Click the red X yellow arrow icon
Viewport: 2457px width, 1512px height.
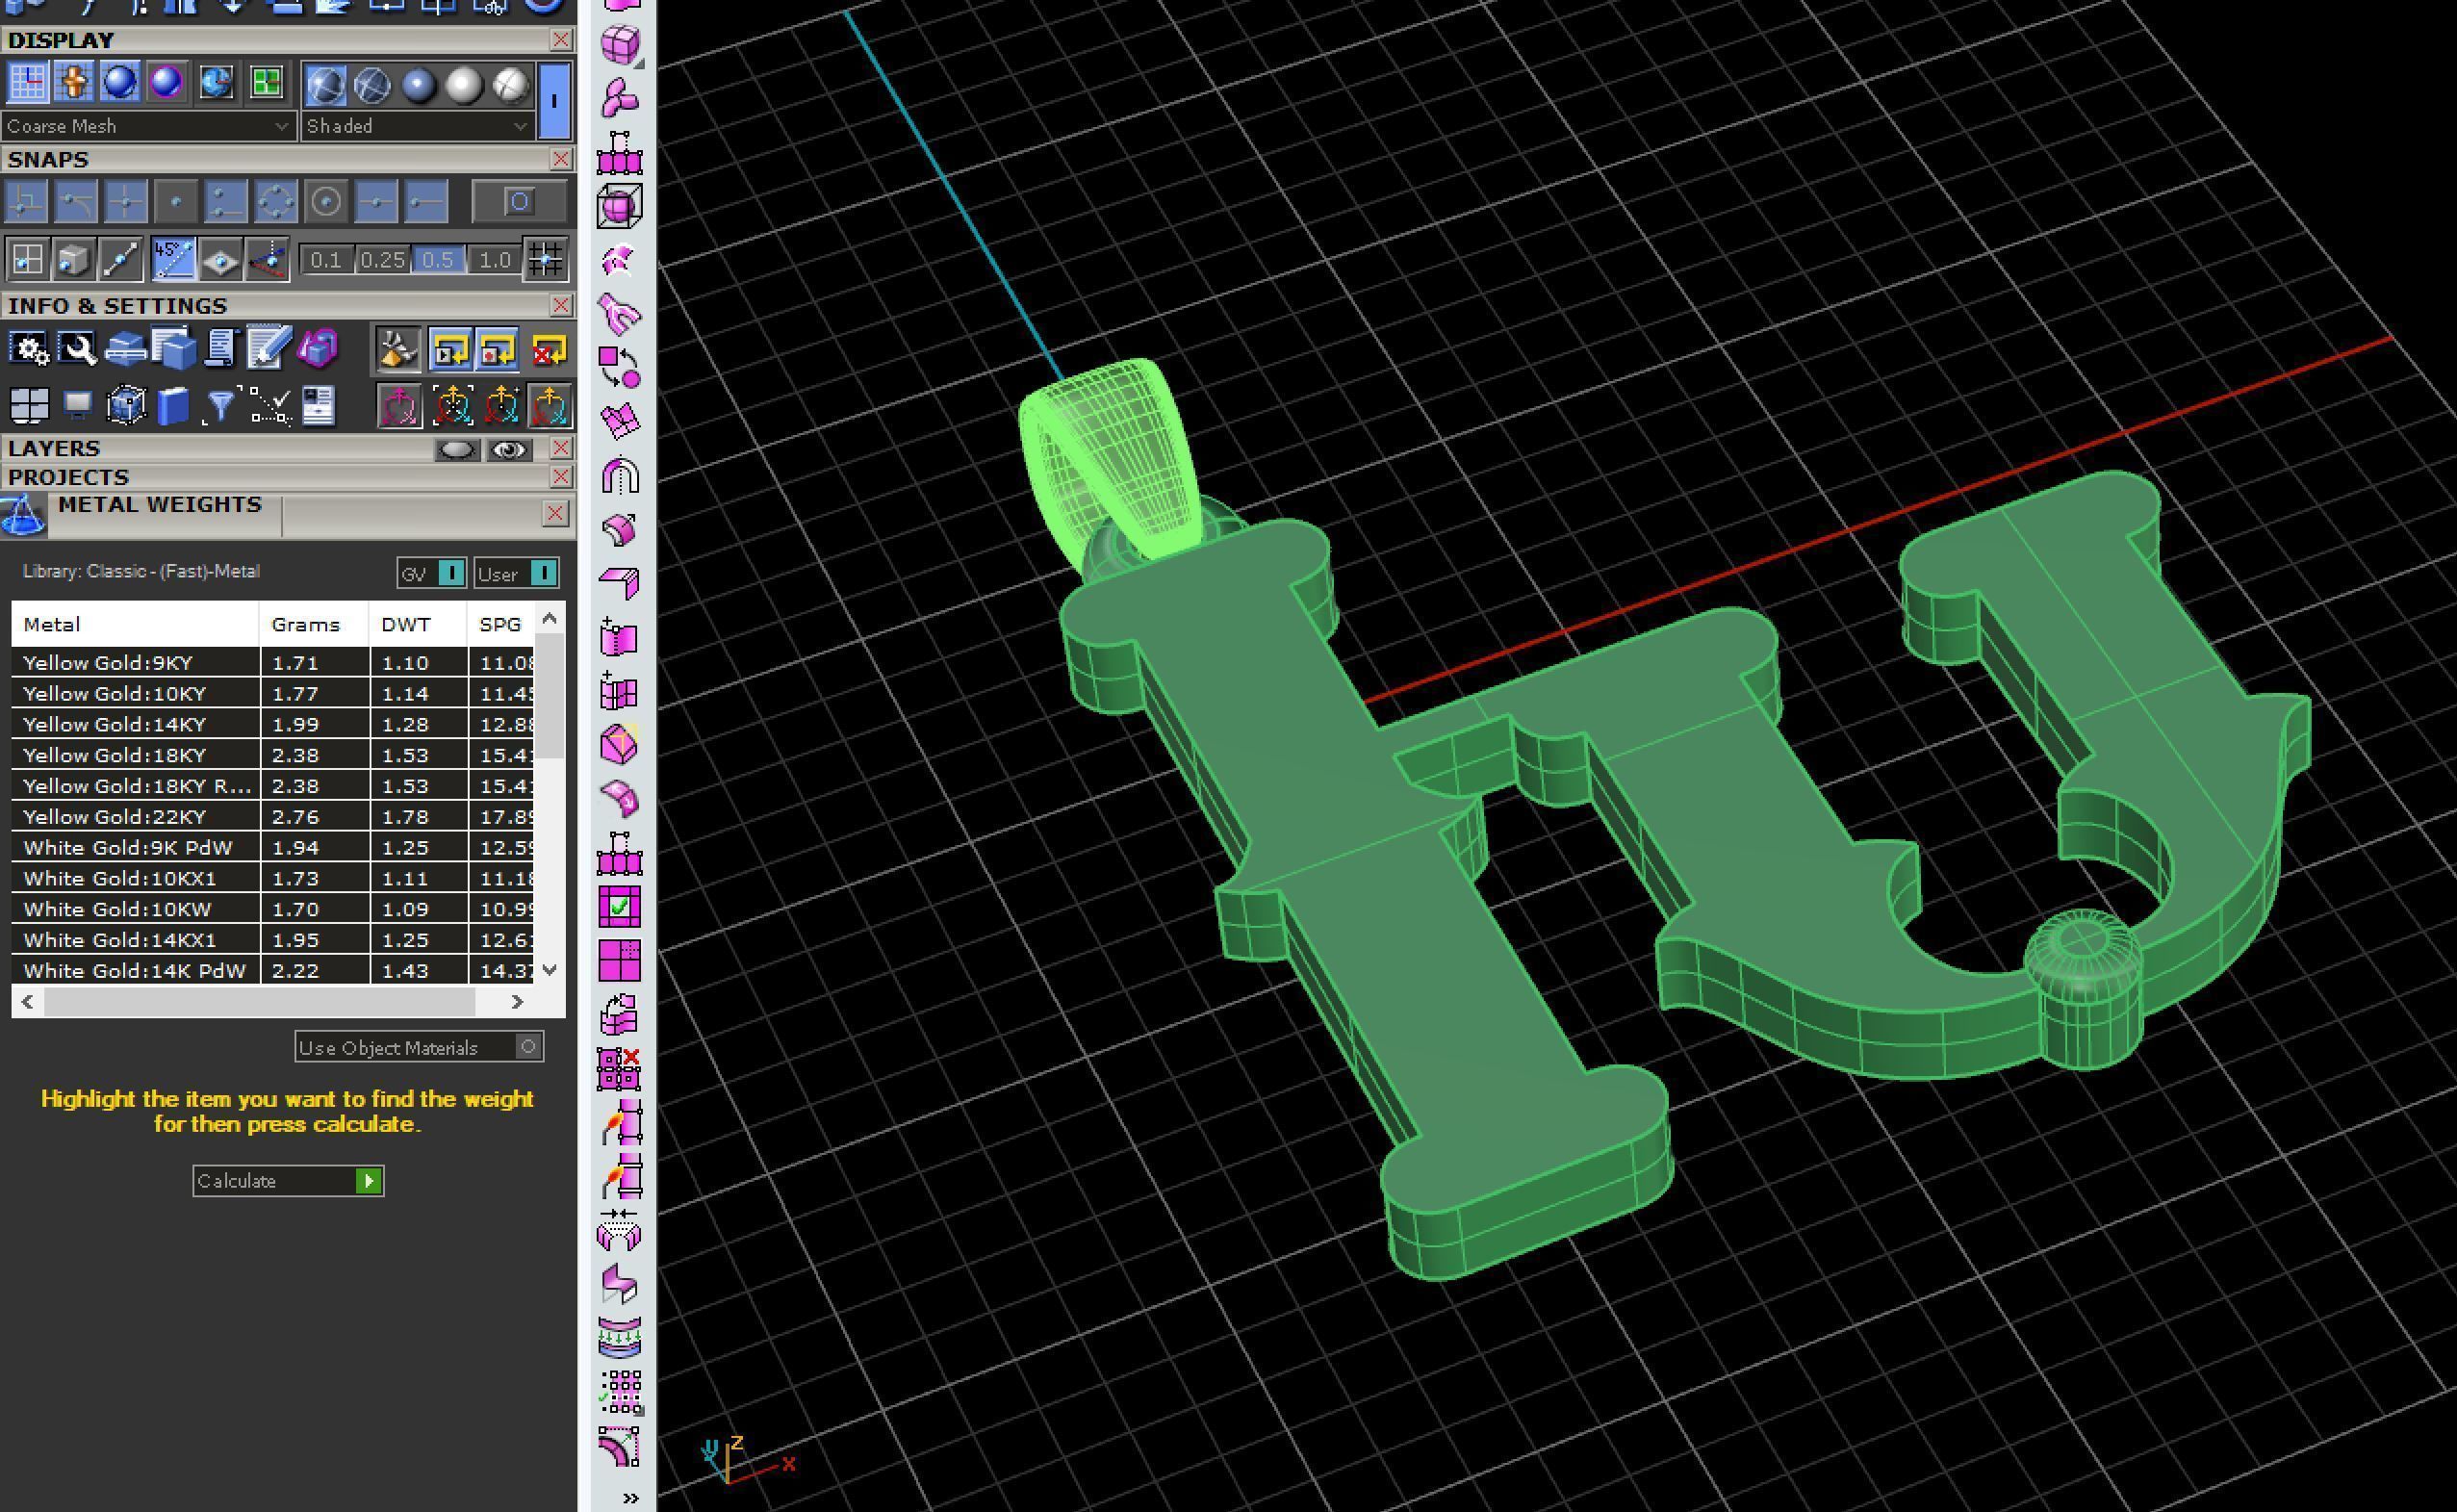click(x=549, y=350)
